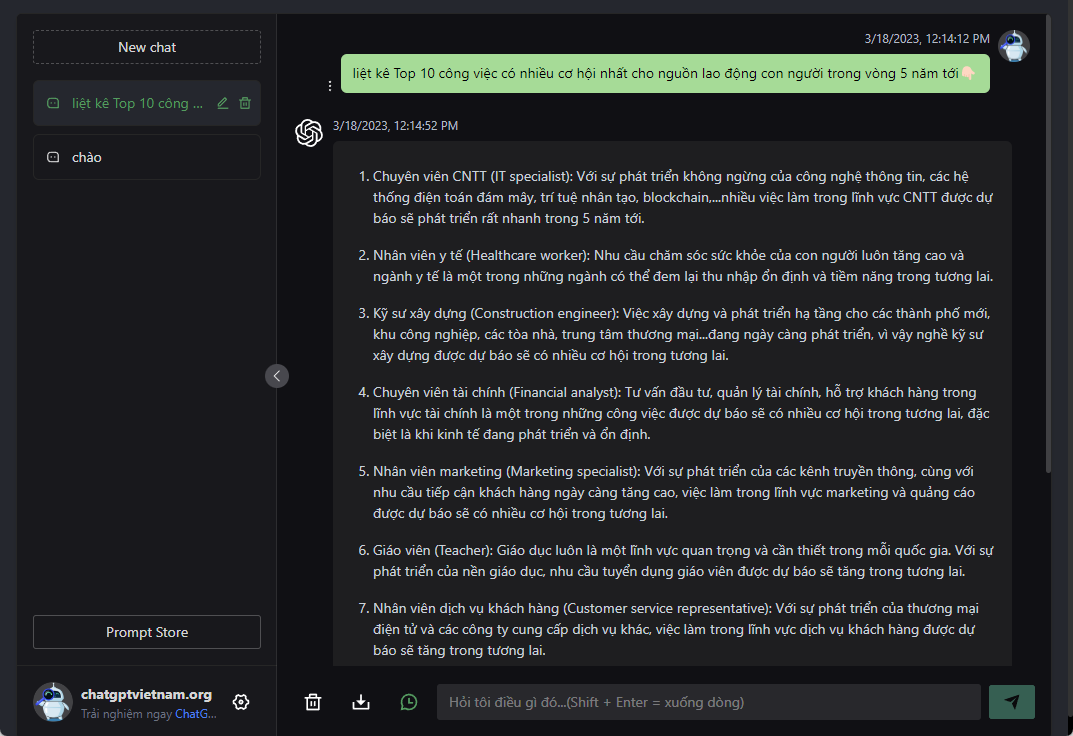
Task: Follow the blue ChatG... link in the sidebar footer
Action: 196,714
